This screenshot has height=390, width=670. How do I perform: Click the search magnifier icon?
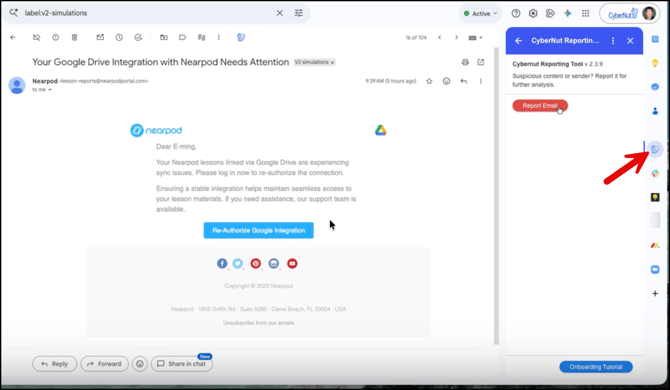tap(14, 13)
